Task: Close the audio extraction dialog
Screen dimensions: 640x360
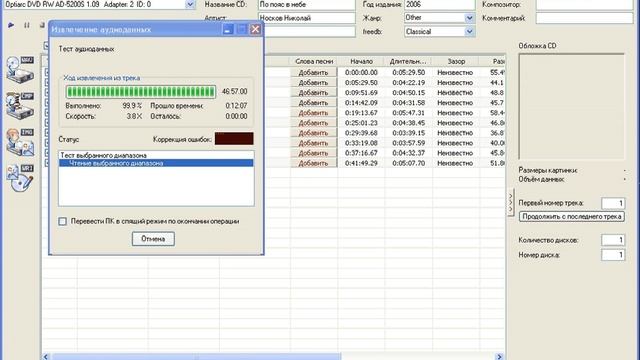Action: (255, 29)
